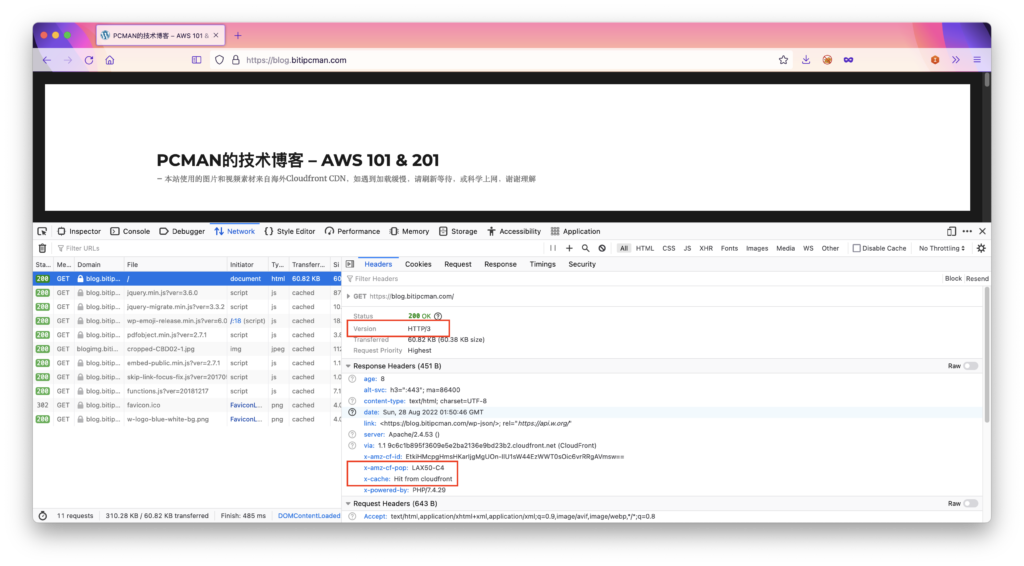
Task: Clear the network log with trash icon
Action: (x=42, y=248)
